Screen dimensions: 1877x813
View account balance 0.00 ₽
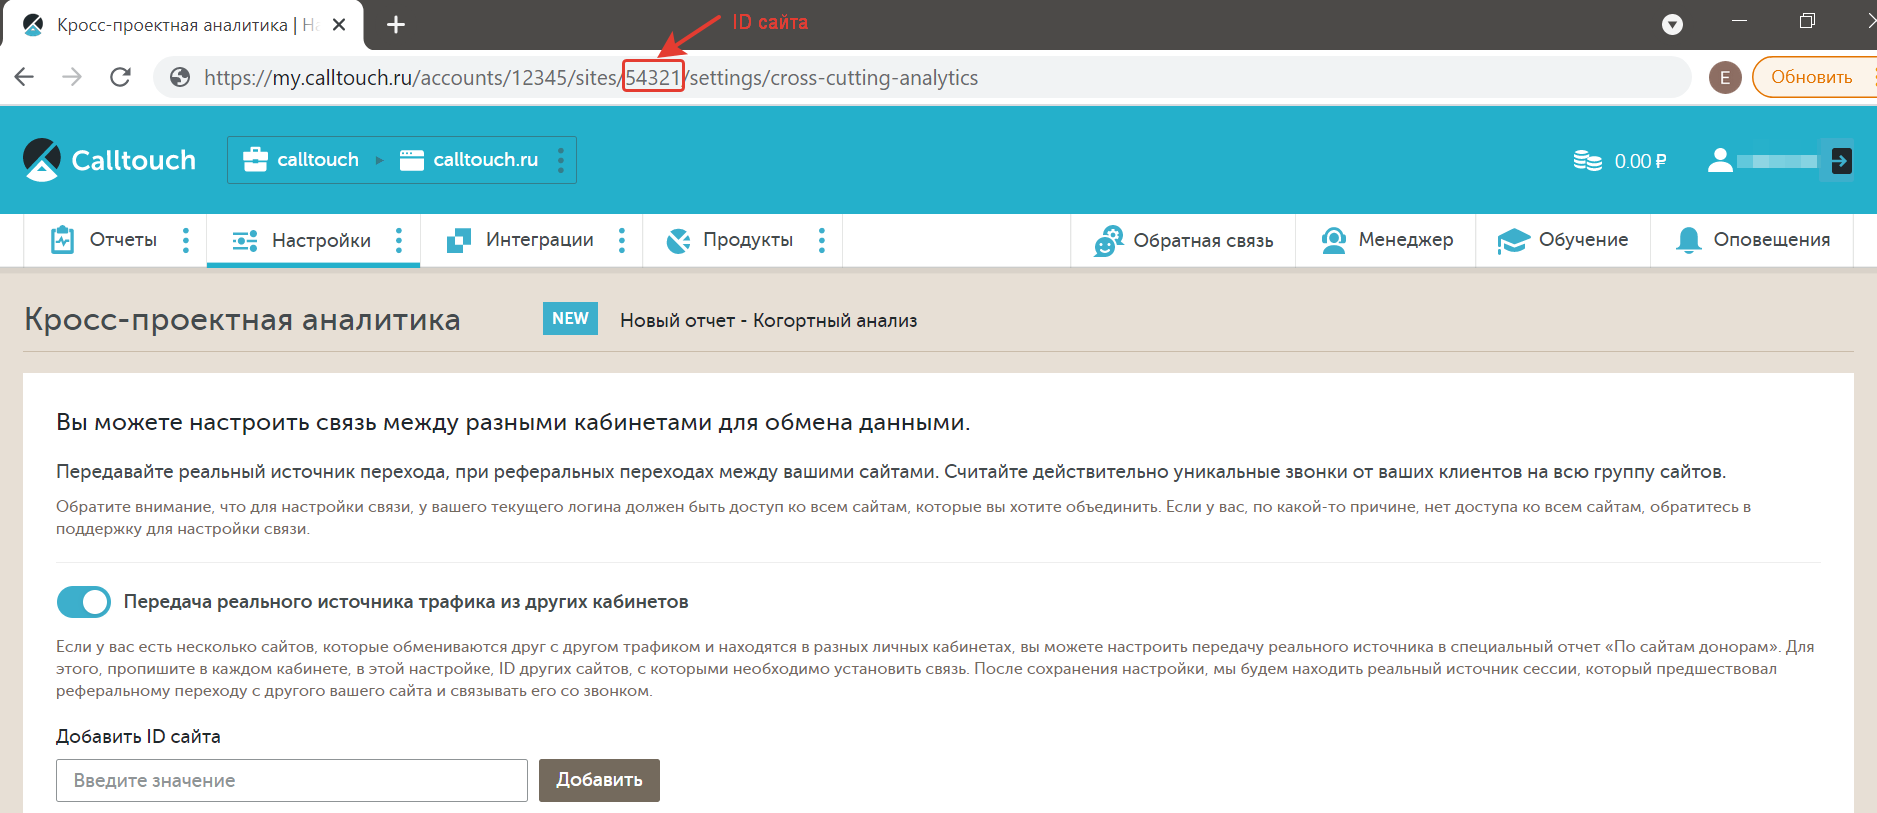coord(1640,161)
